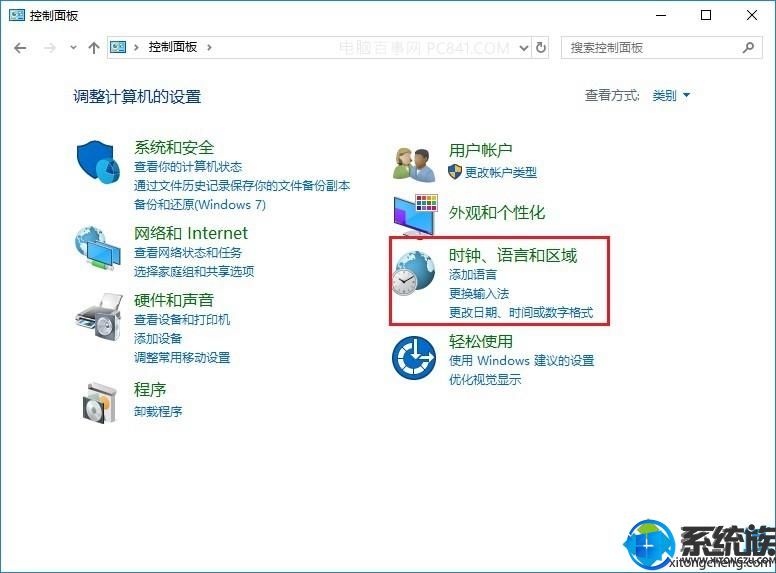Open the Programs disc icon

click(x=100, y=403)
